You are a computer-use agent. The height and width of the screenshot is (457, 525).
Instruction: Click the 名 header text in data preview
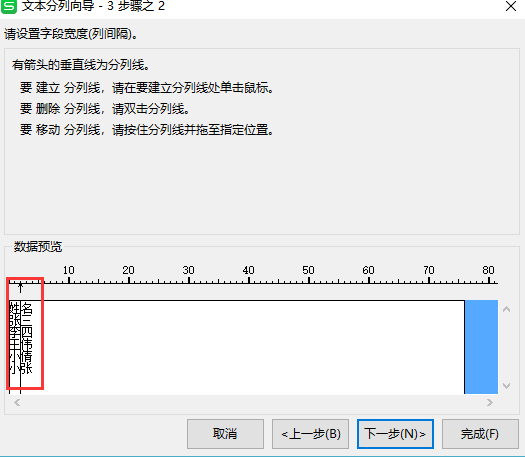click(26, 308)
